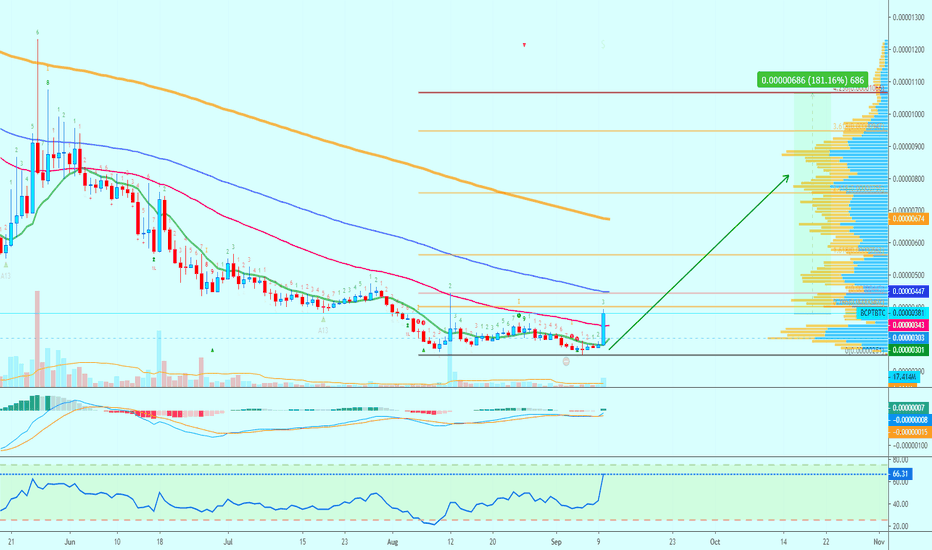This screenshot has width=932, height=550.
Task: Select the BCPTBTC symbol tag
Action: pos(873,313)
